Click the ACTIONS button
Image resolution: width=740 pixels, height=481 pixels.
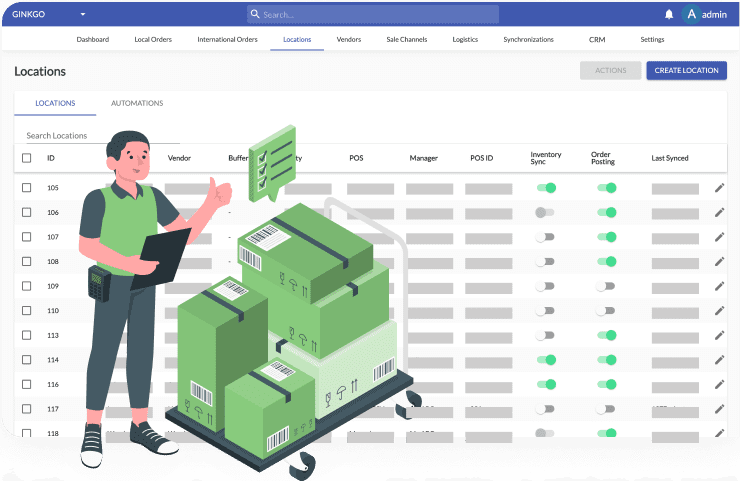click(610, 70)
